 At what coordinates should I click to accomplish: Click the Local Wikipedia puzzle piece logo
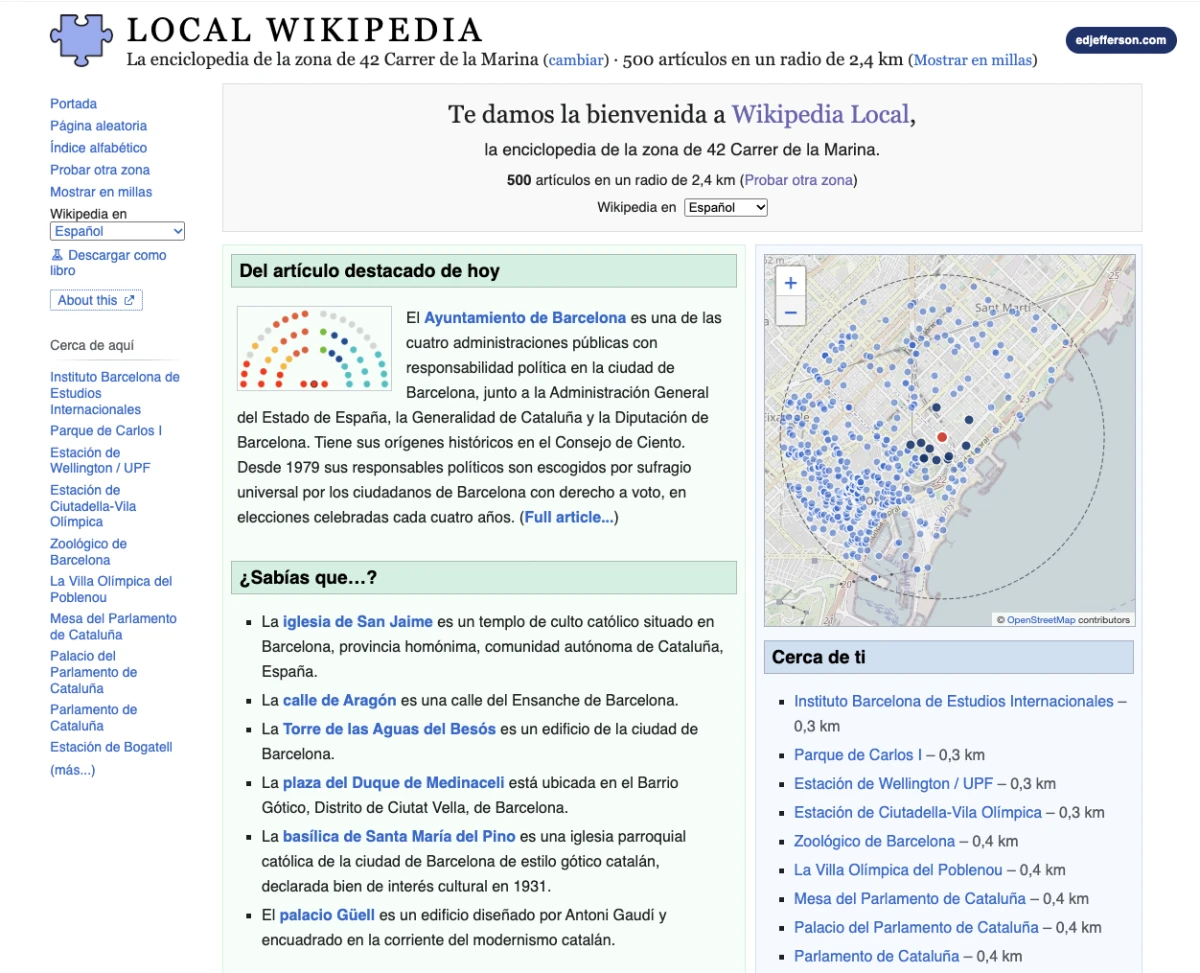[83, 39]
